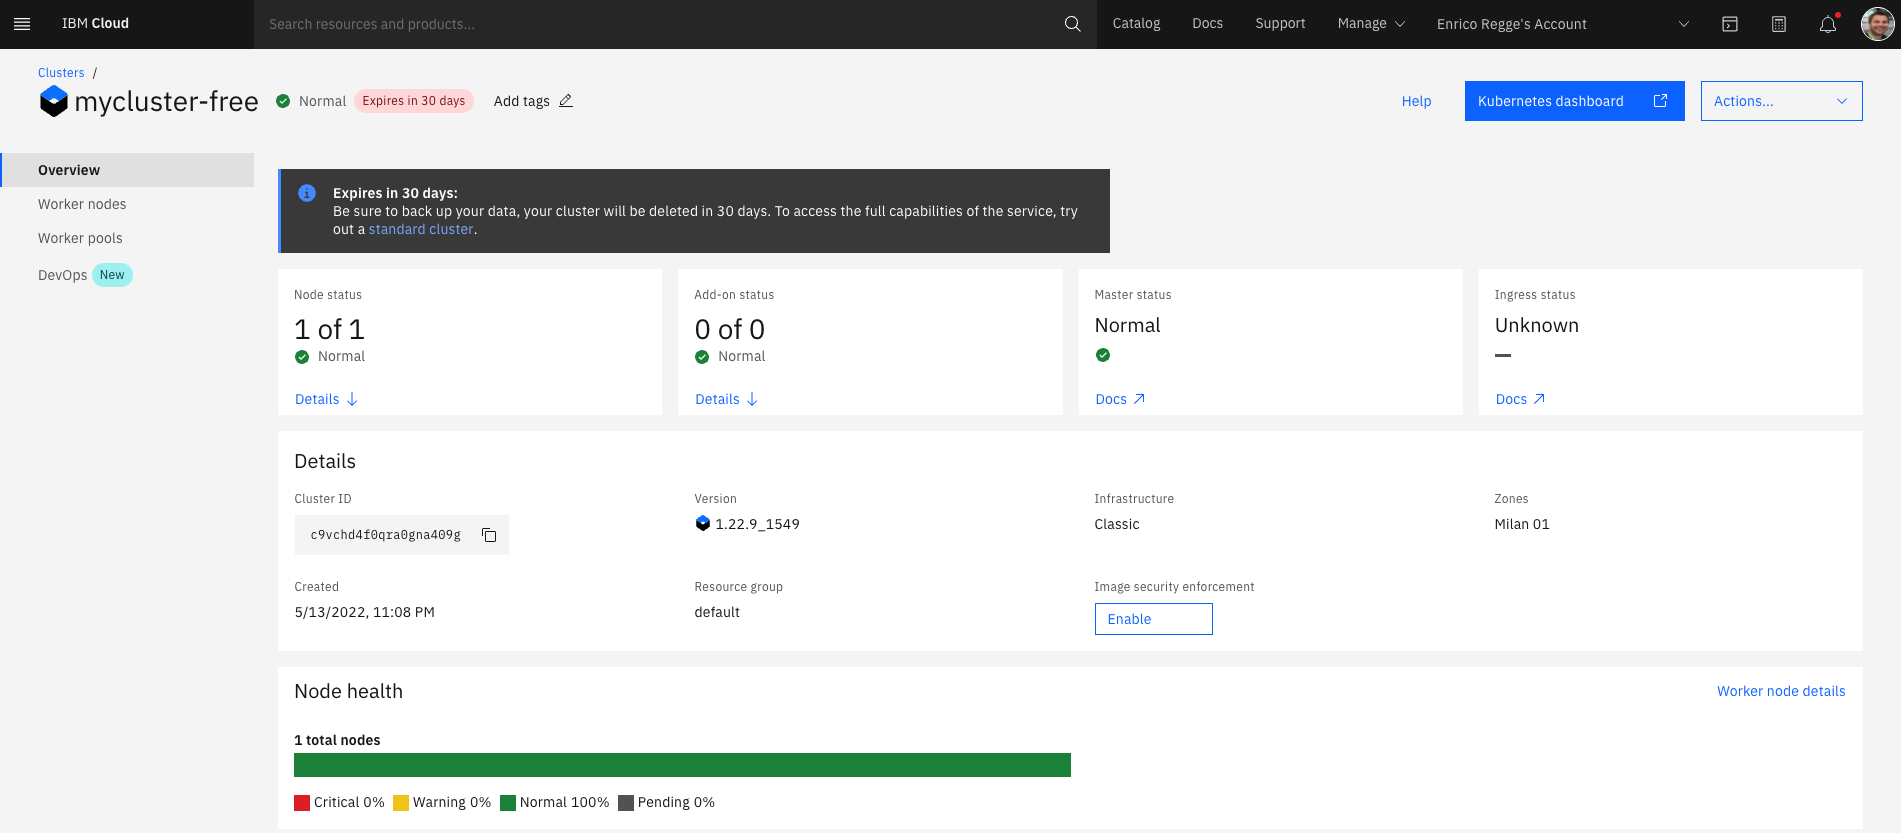
Task: Expand the account switcher chevron
Action: 1684,24
